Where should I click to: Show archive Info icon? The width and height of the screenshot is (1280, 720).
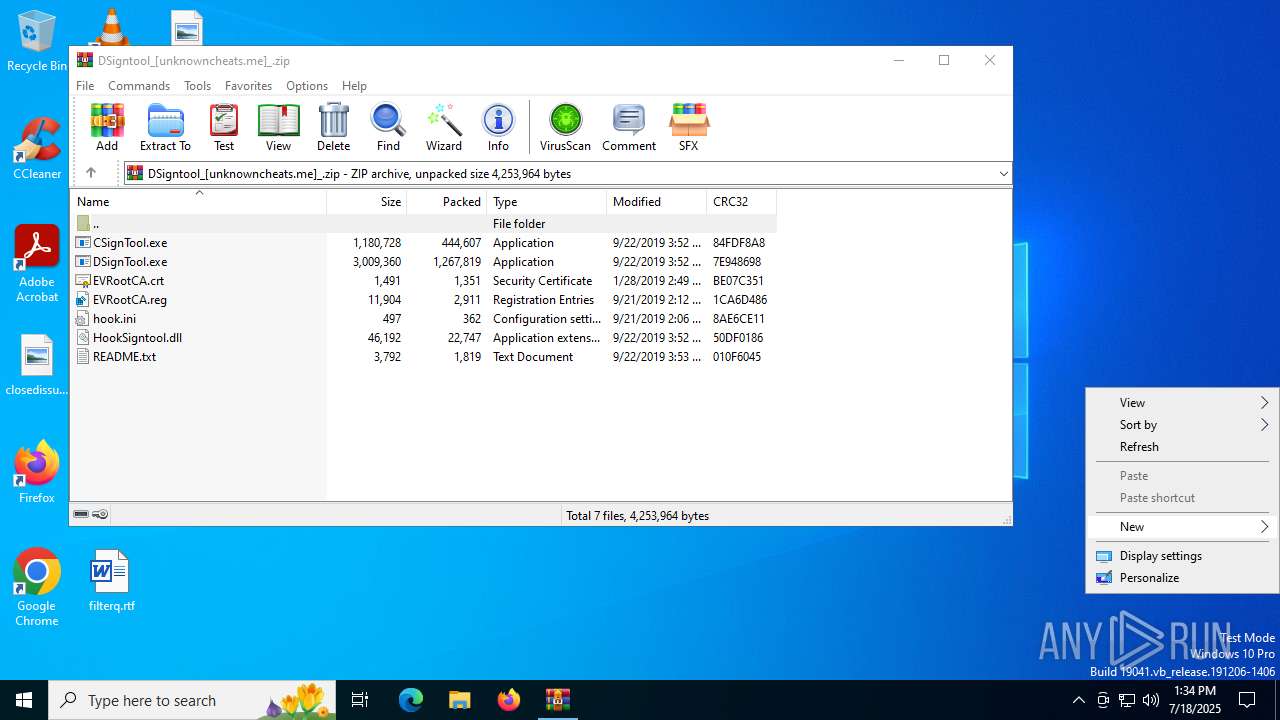coord(498,127)
